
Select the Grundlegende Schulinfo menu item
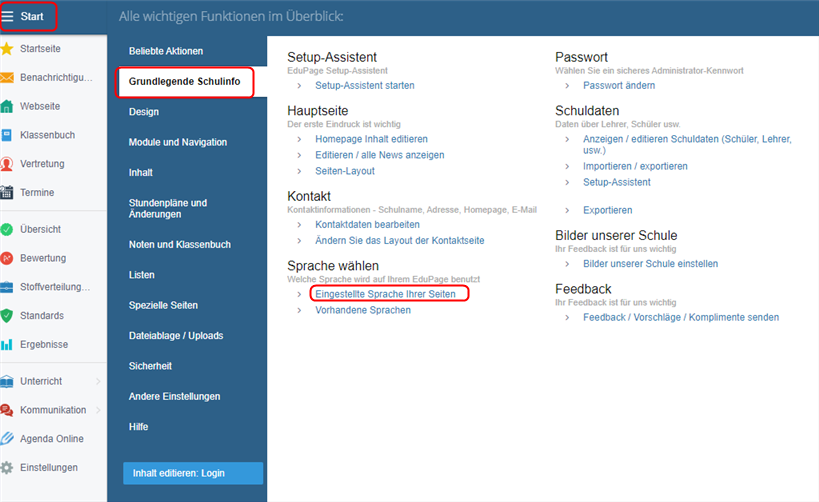pos(184,81)
